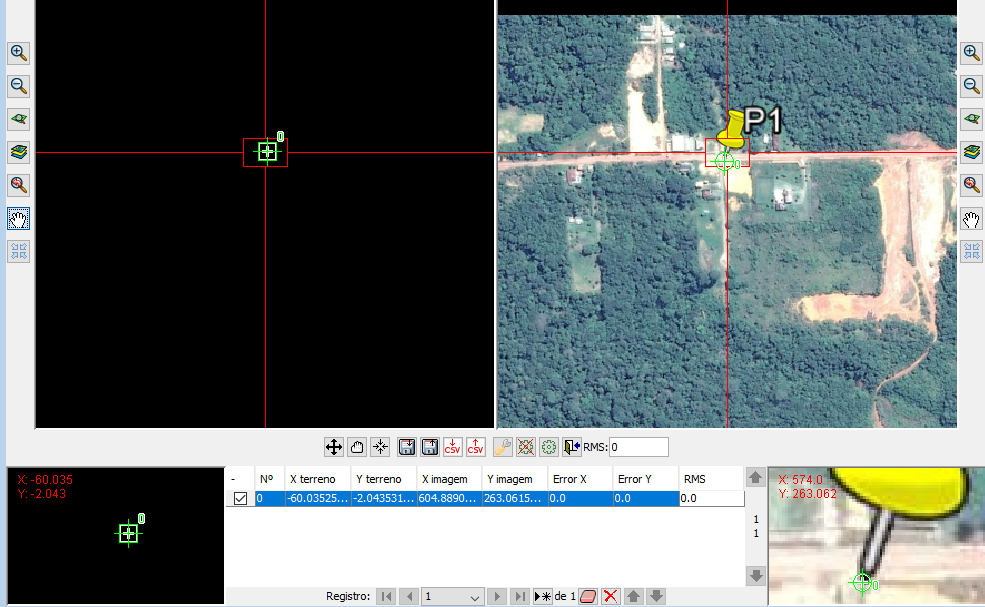
Task: Click the layers stack icon beside the left view
Action: (x=18, y=152)
